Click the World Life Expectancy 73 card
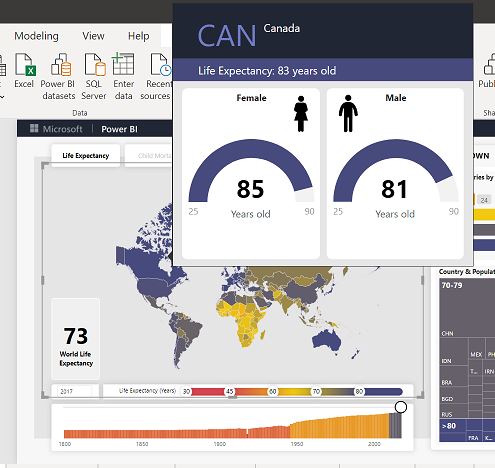This screenshot has width=495, height=468. coord(76,339)
